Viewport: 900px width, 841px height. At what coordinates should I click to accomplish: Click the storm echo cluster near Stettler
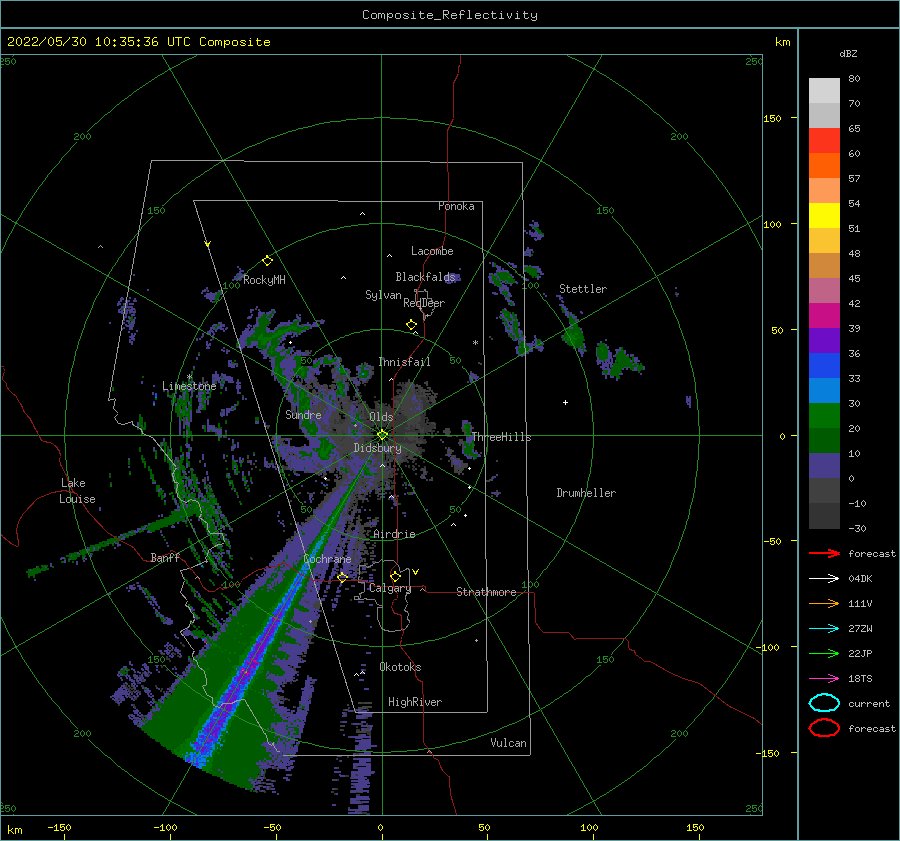573,333
